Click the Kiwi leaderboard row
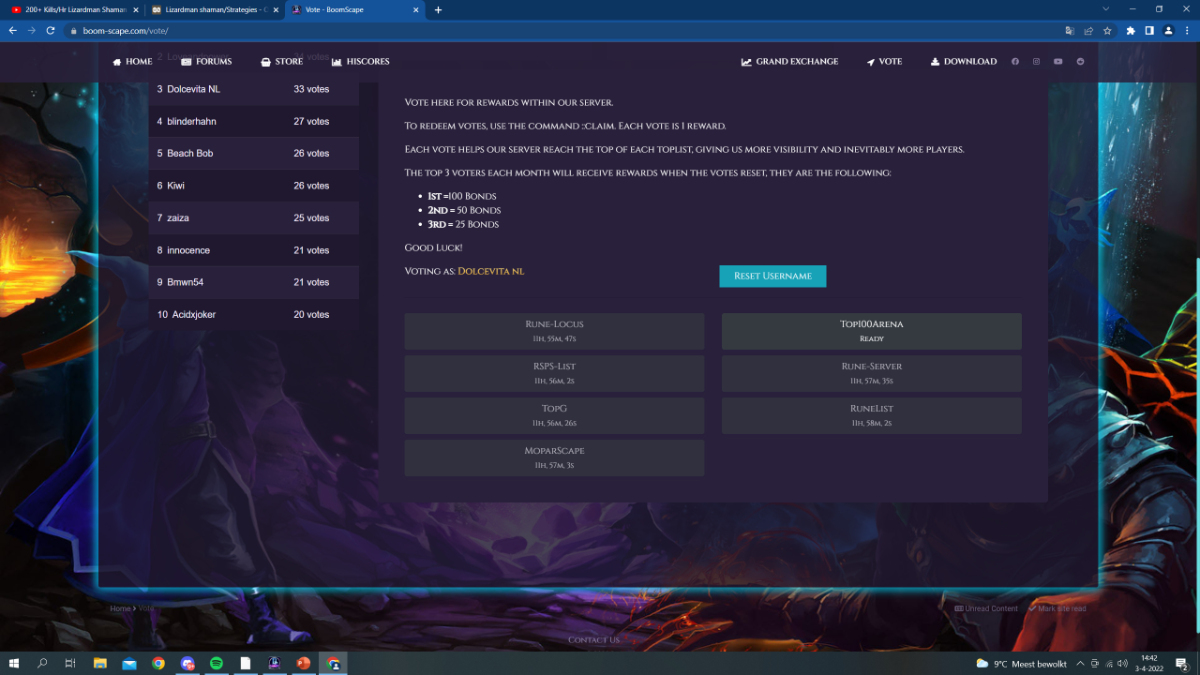 254,186
